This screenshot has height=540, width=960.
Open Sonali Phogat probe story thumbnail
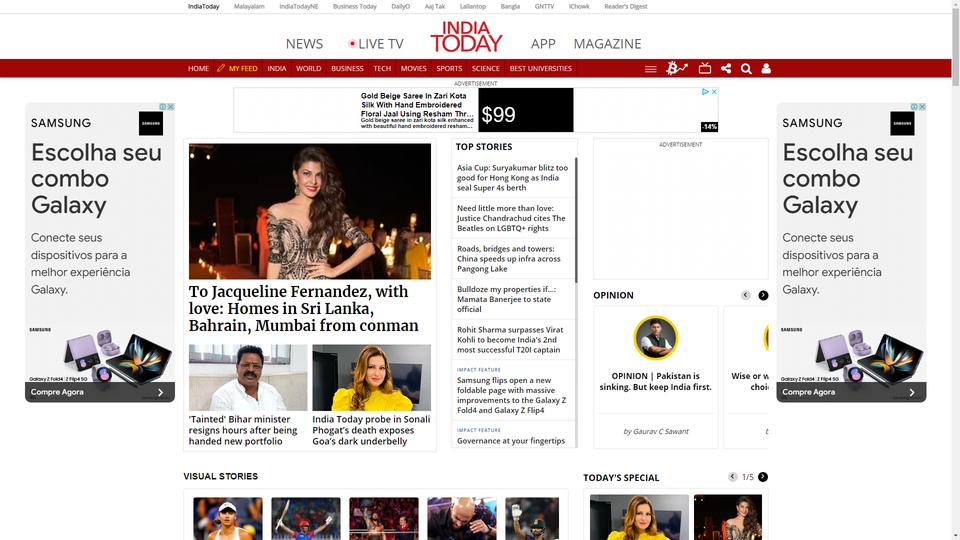(372, 377)
